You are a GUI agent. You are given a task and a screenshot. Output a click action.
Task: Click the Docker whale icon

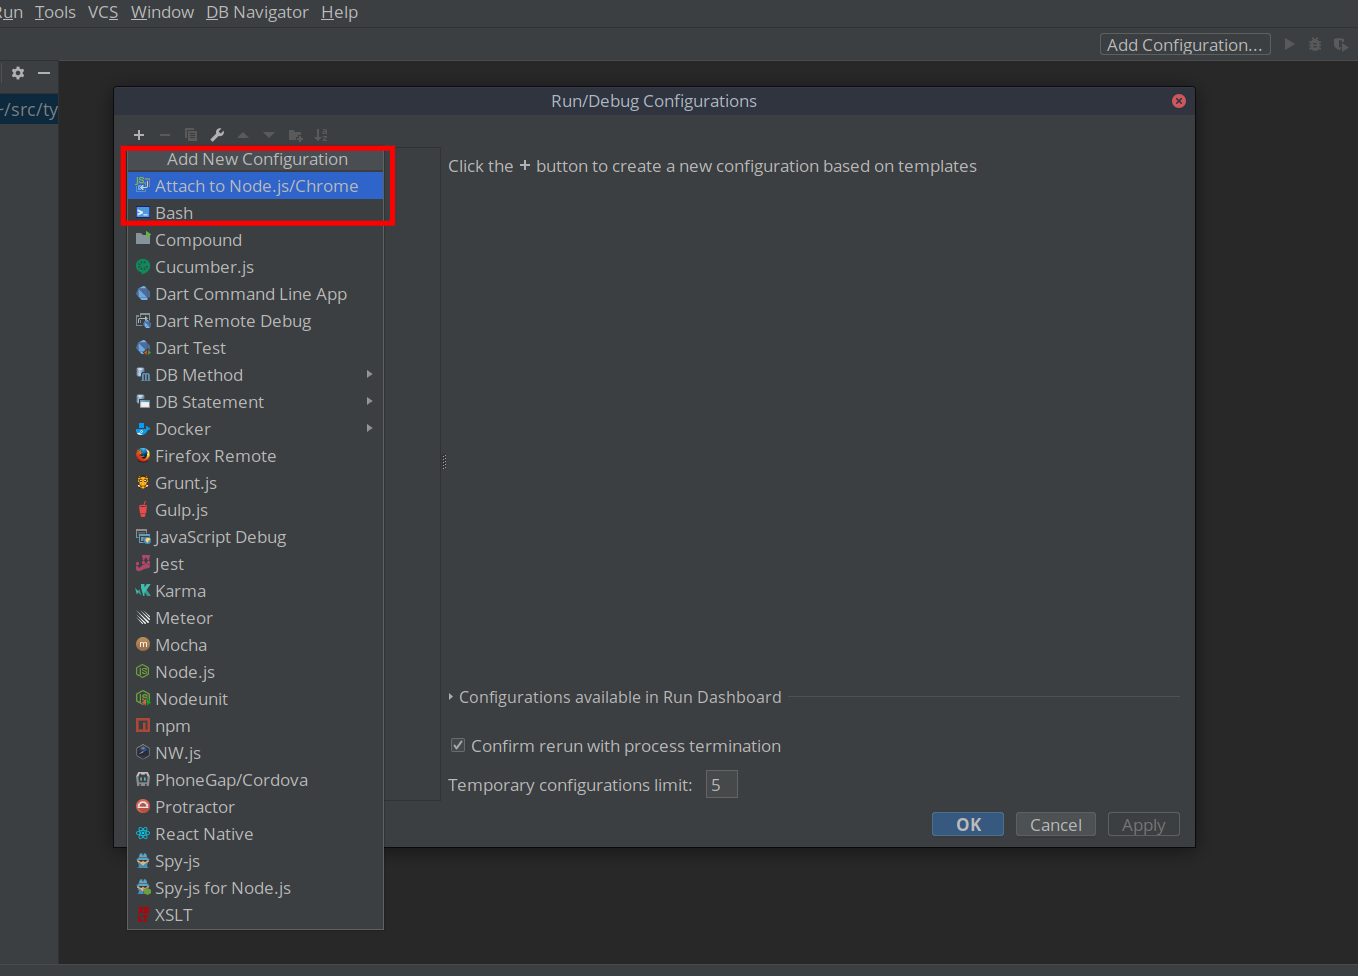tap(143, 429)
